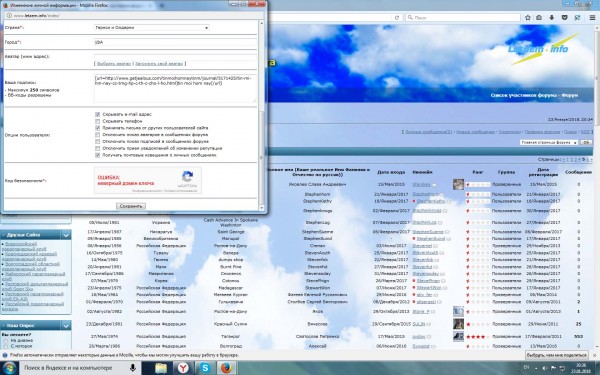Open File Explorer folder icon on taskbar
This screenshot has height=375, width=600.
(x=161, y=368)
